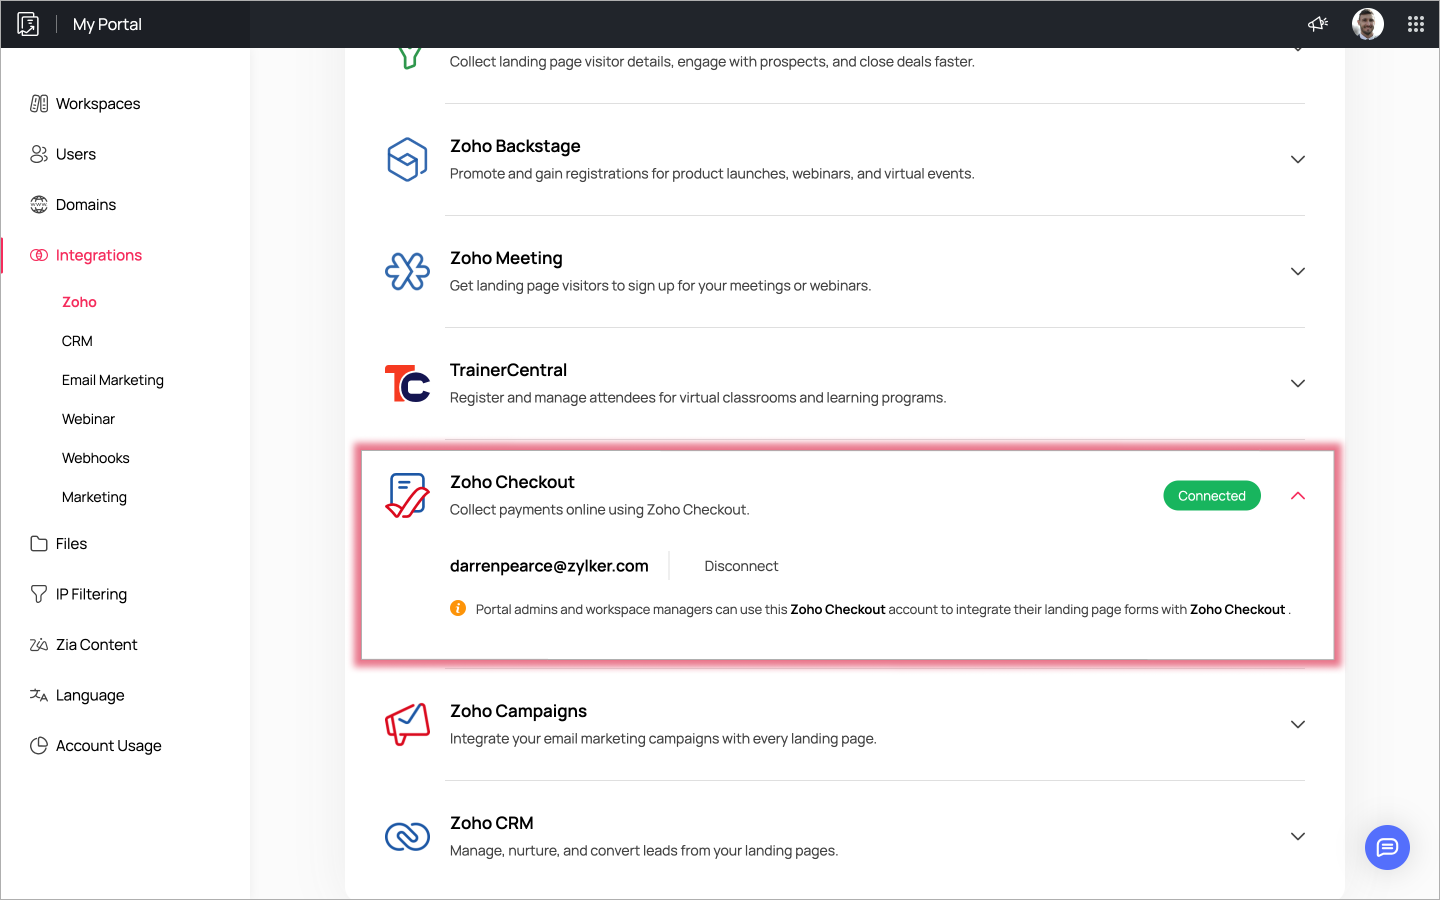Open Domains in the sidebar
The image size is (1440, 900).
(86, 205)
